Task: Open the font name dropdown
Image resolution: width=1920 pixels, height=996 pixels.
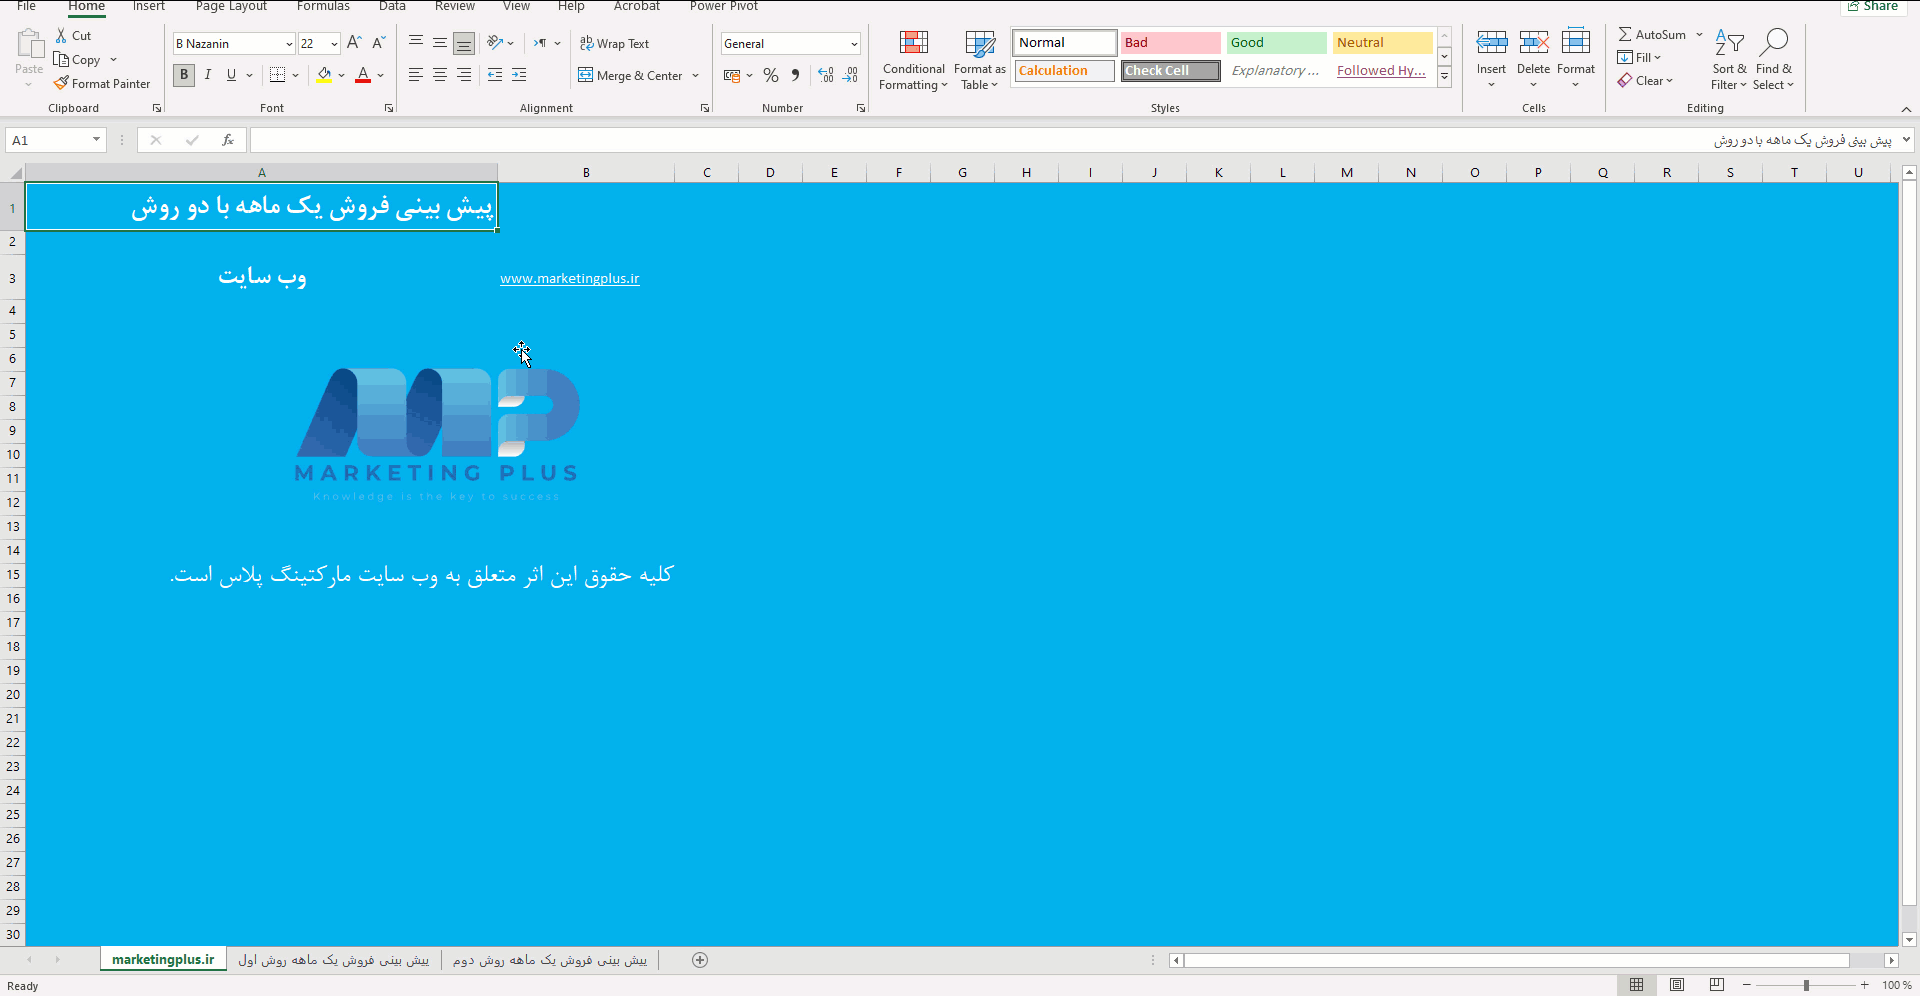Action: tap(289, 44)
